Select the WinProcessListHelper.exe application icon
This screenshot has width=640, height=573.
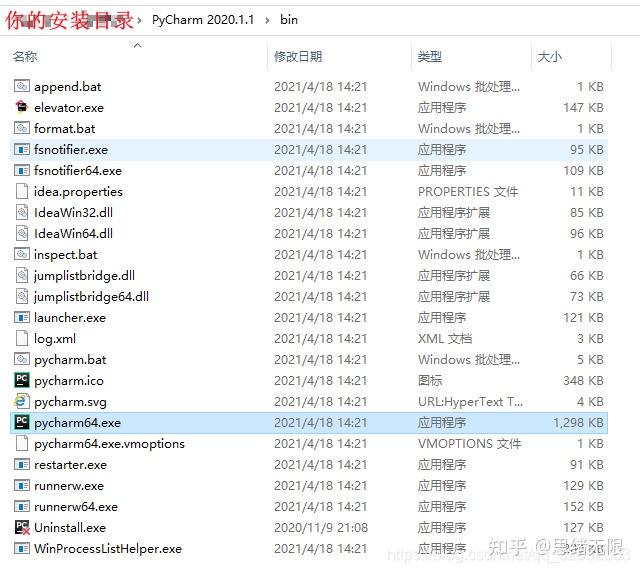22,549
